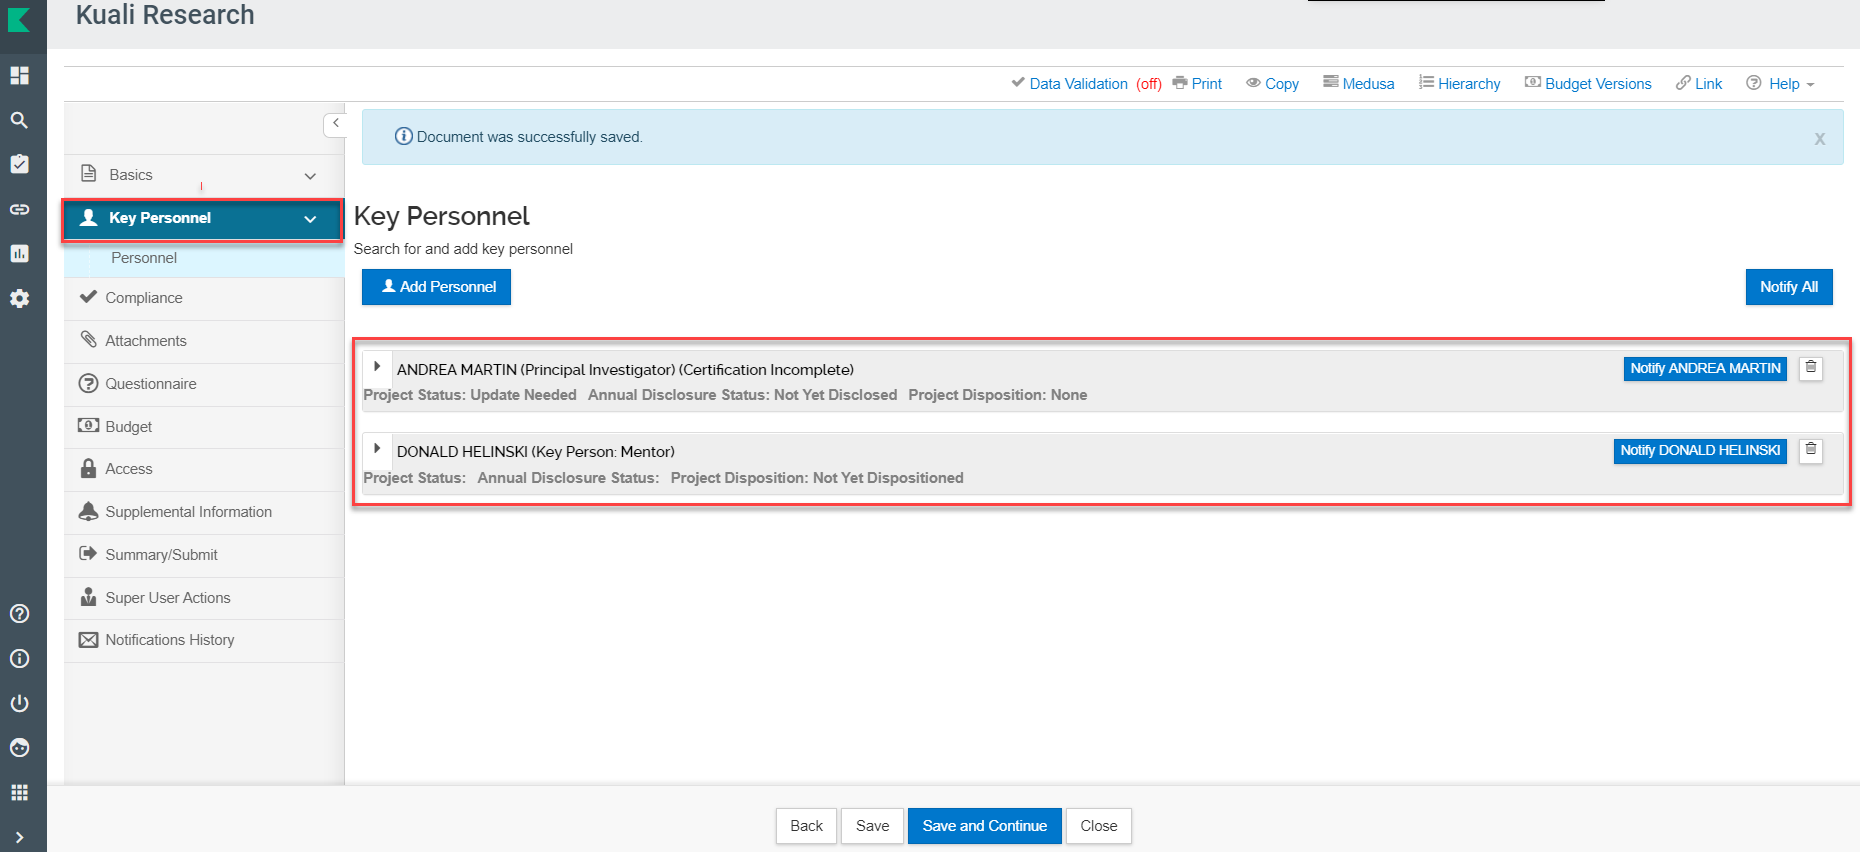Image resolution: width=1860 pixels, height=852 pixels.
Task: Expand DONALD HELINSKI personnel row
Action: [x=377, y=449]
